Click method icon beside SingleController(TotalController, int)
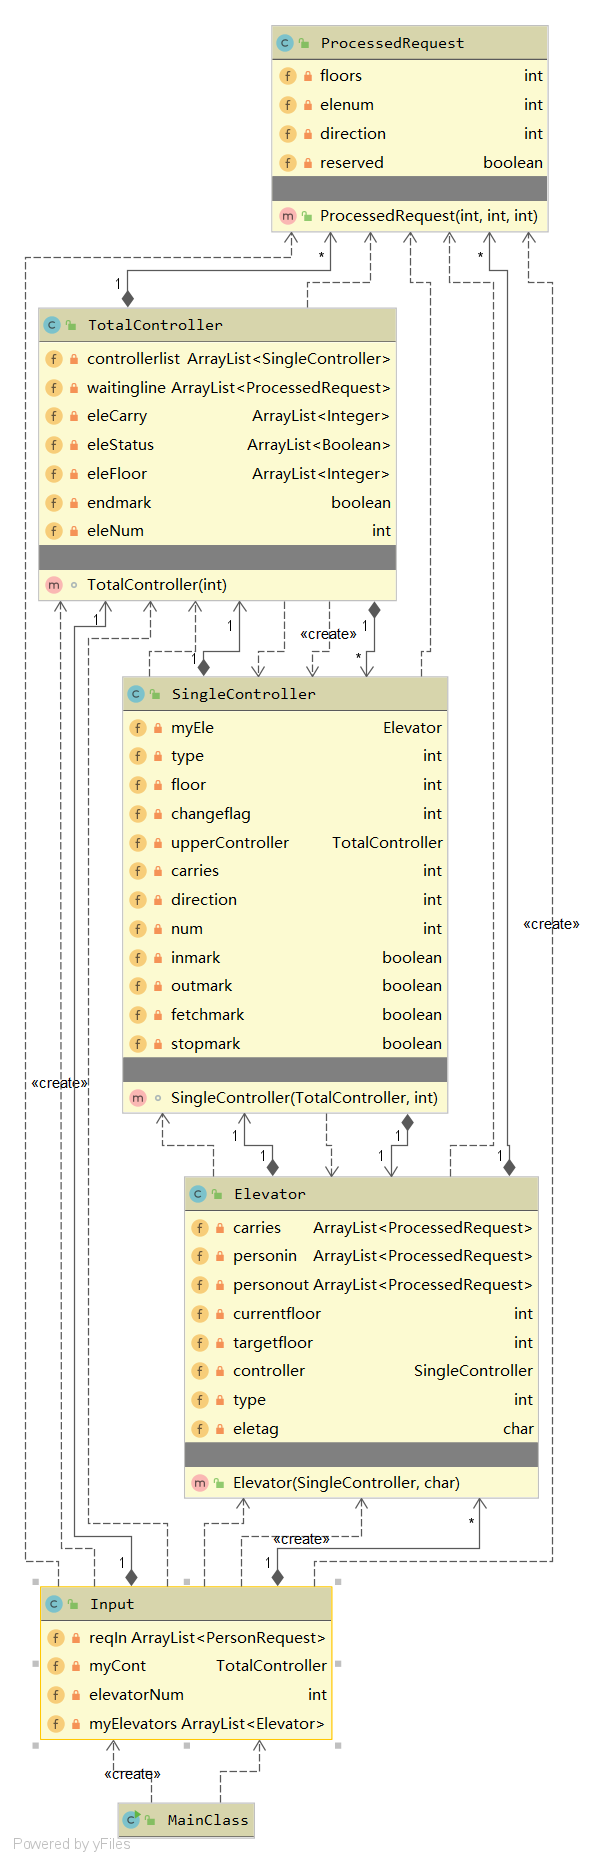The width and height of the screenshot is (608, 1863). point(138,1098)
